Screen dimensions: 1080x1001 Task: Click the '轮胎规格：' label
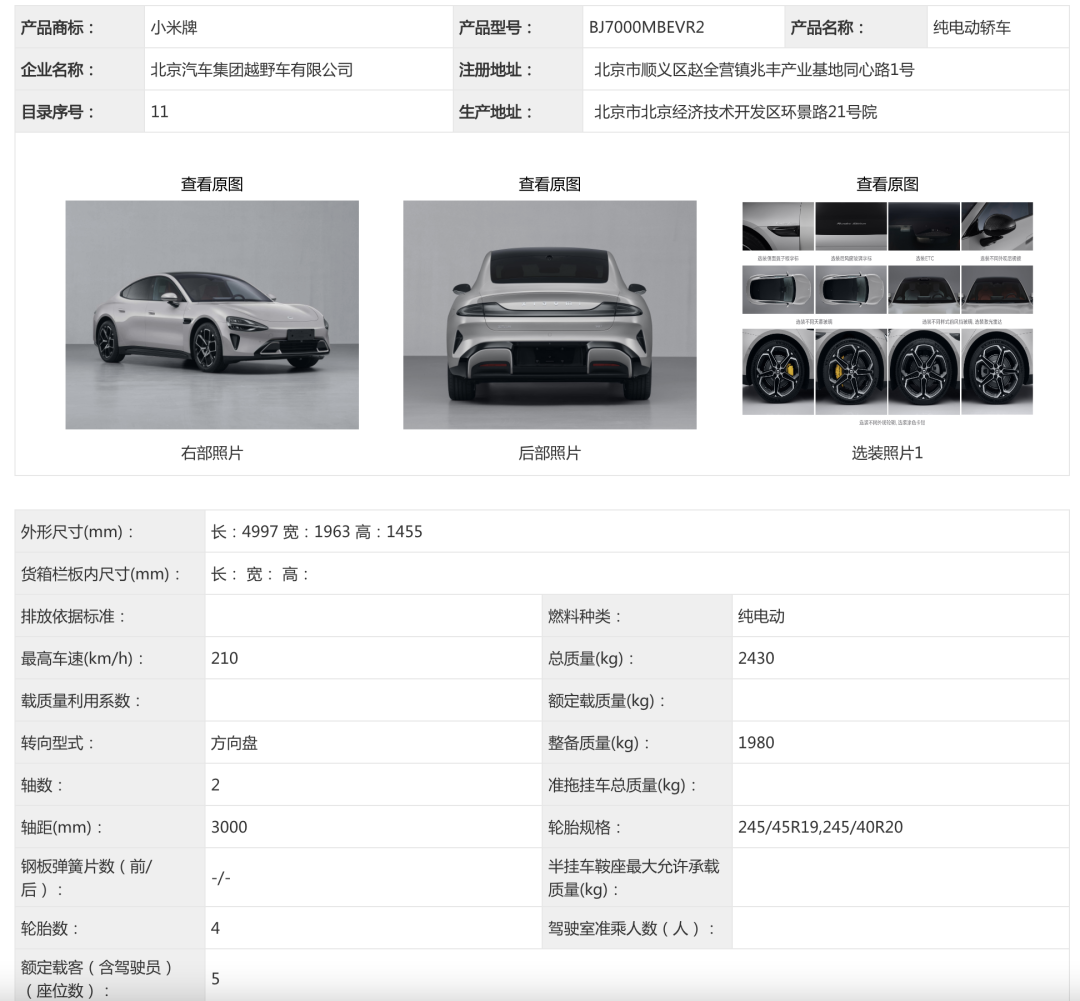tap(585, 827)
